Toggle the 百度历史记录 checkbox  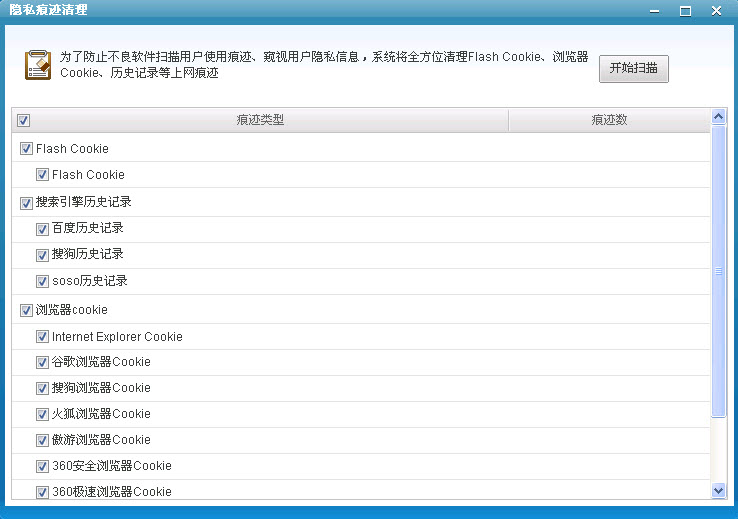42,229
